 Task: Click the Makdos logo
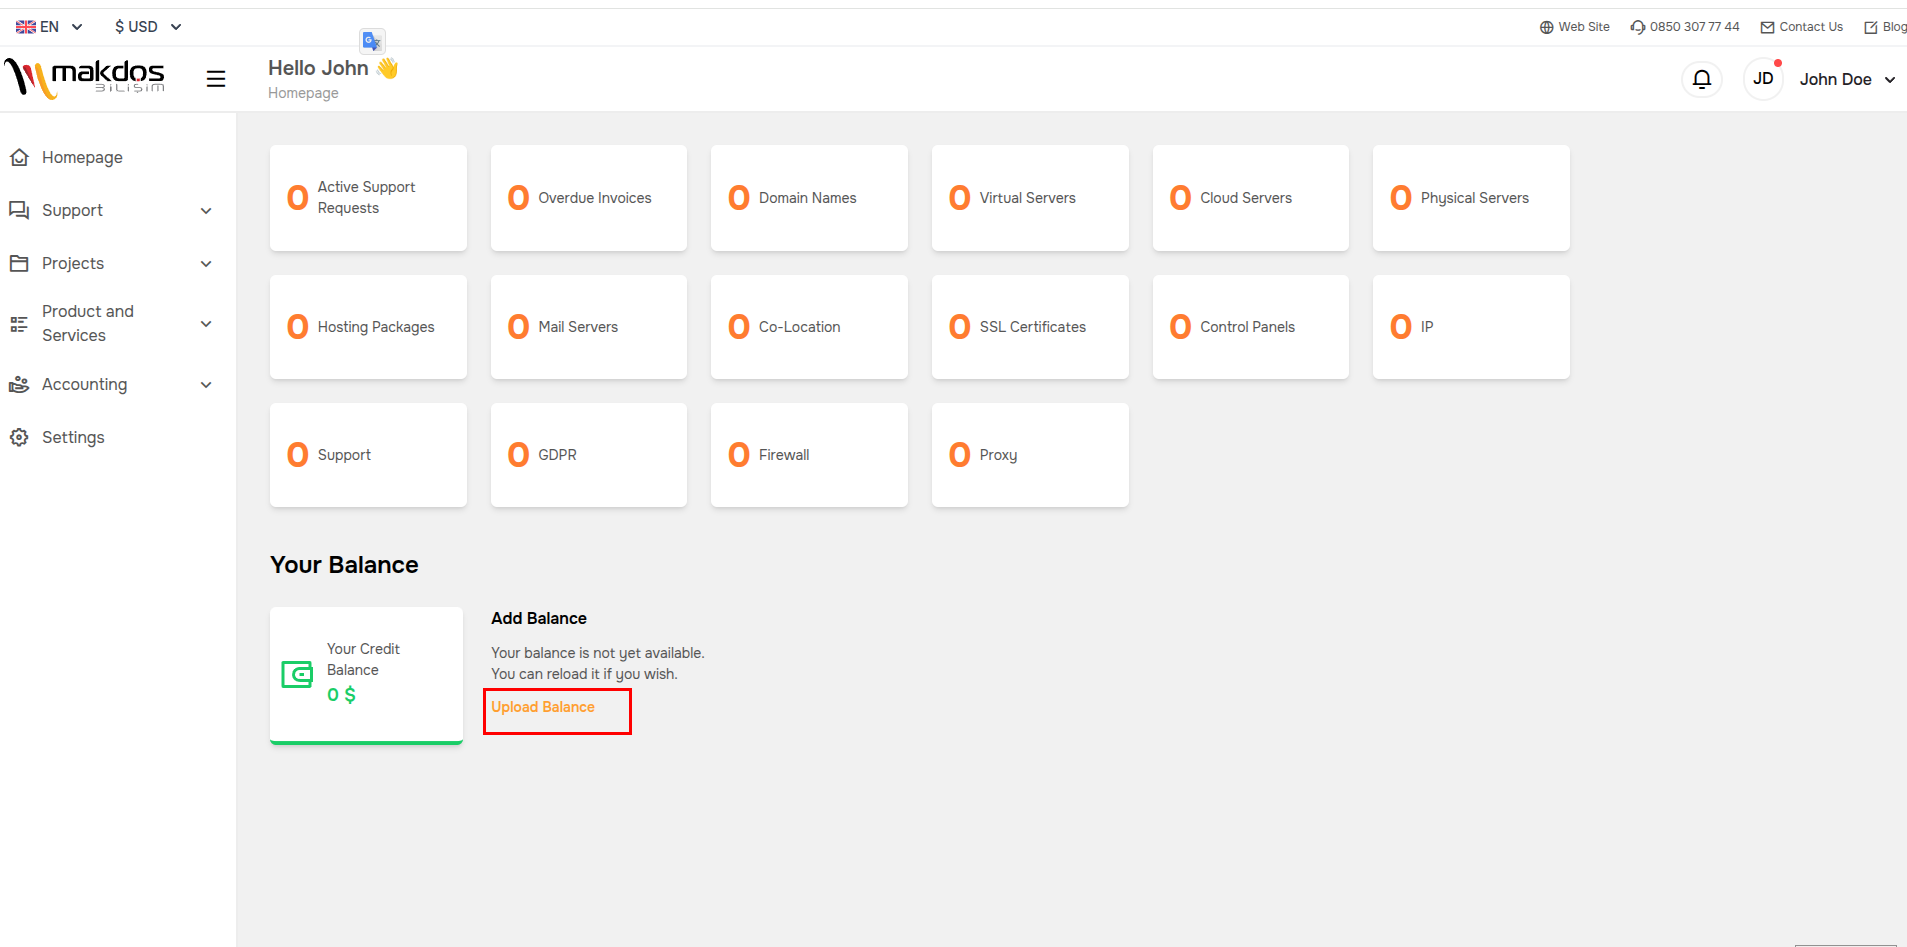click(x=85, y=78)
